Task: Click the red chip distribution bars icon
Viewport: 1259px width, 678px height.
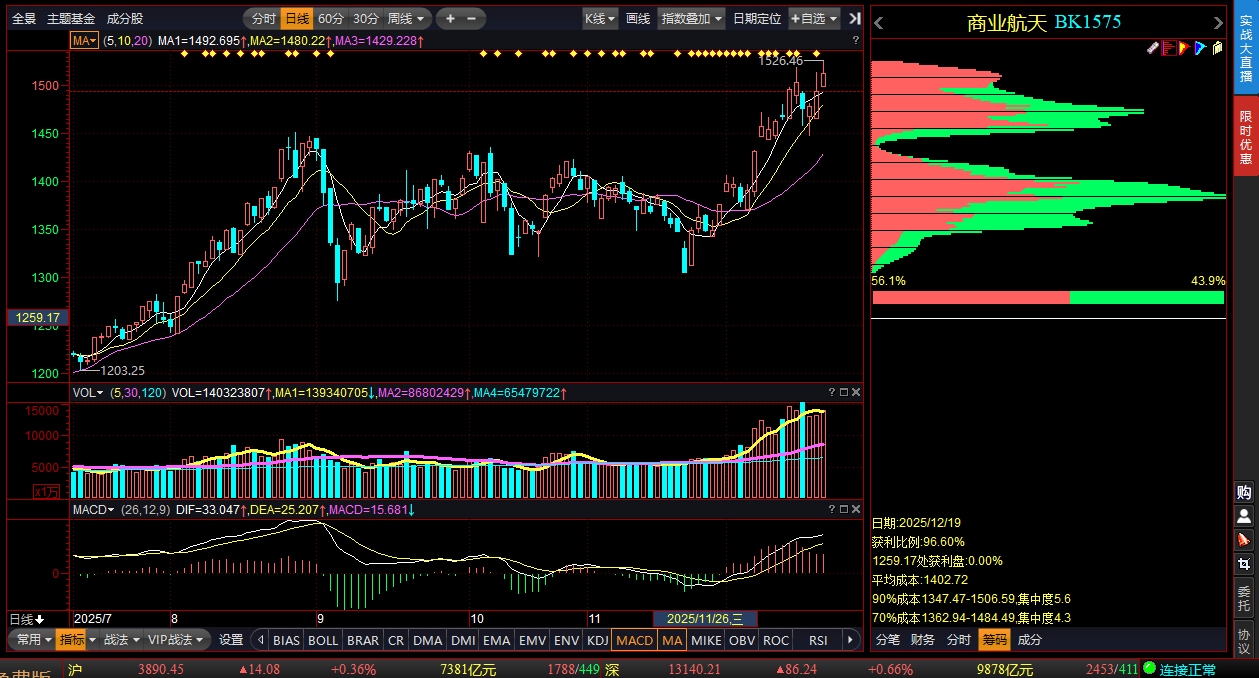Action: (x=1168, y=47)
